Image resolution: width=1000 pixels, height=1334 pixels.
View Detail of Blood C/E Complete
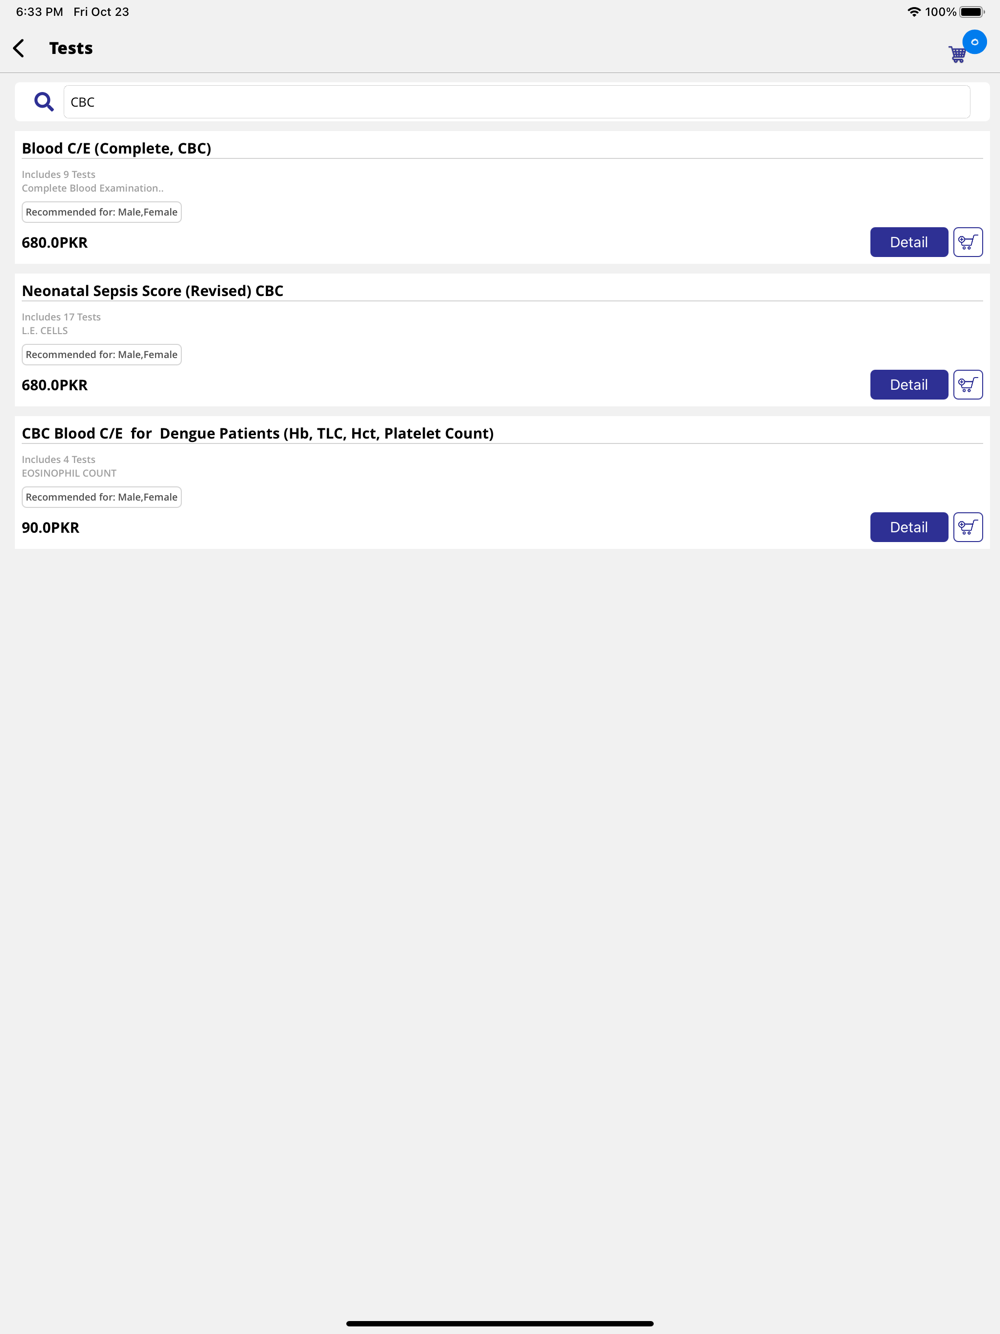point(908,242)
